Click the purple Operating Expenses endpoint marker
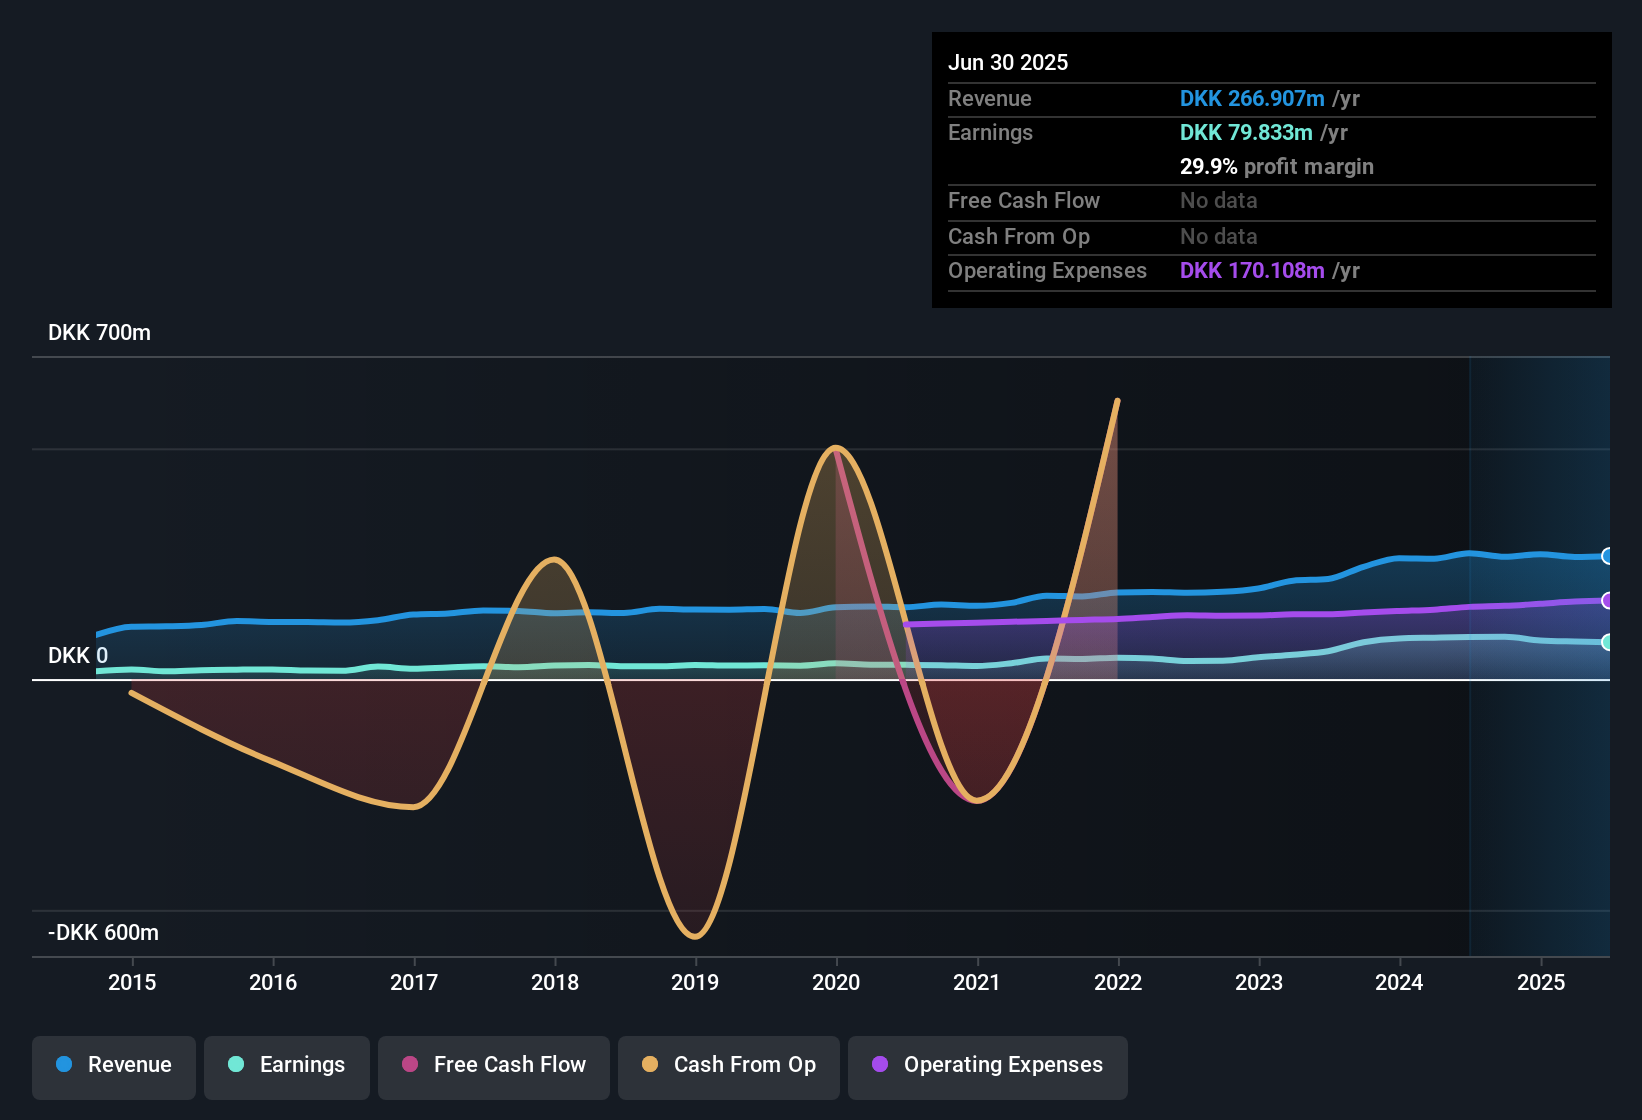The width and height of the screenshot is (1642, 1120). coord(1607,601)
